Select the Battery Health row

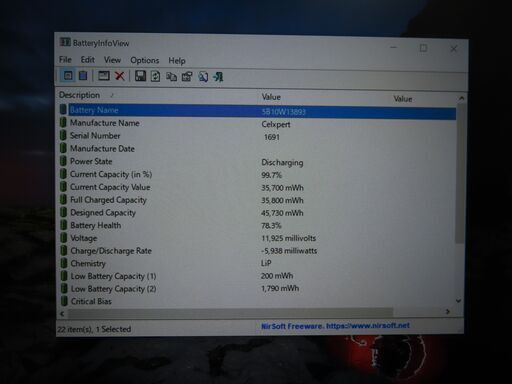click(257, 225)
